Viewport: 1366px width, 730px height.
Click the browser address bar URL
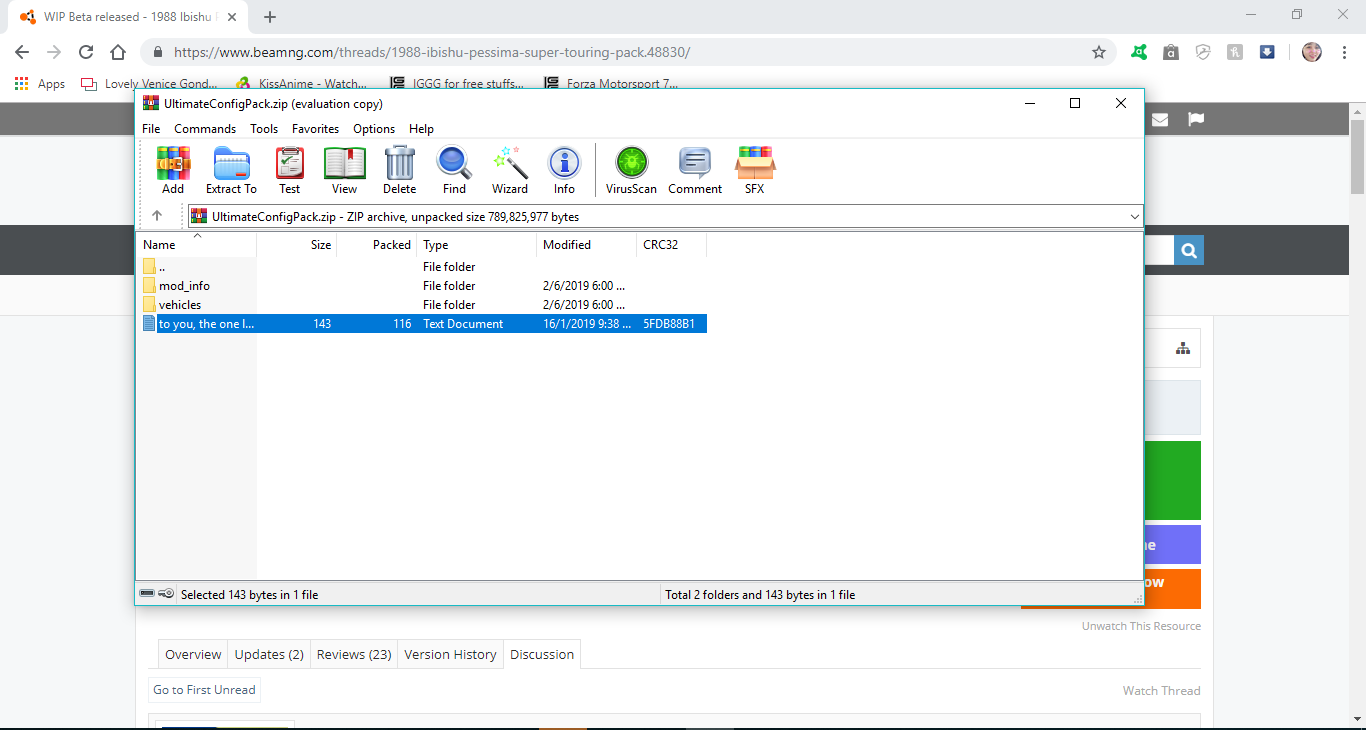coord(432,52)
